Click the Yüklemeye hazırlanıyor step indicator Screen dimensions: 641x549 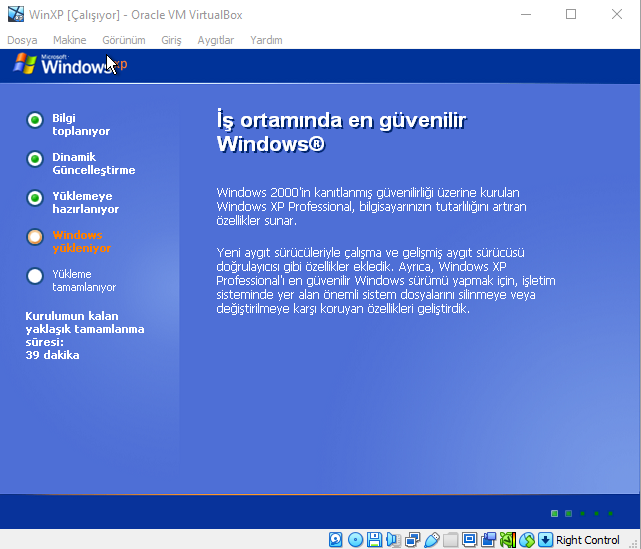point(35,198)
